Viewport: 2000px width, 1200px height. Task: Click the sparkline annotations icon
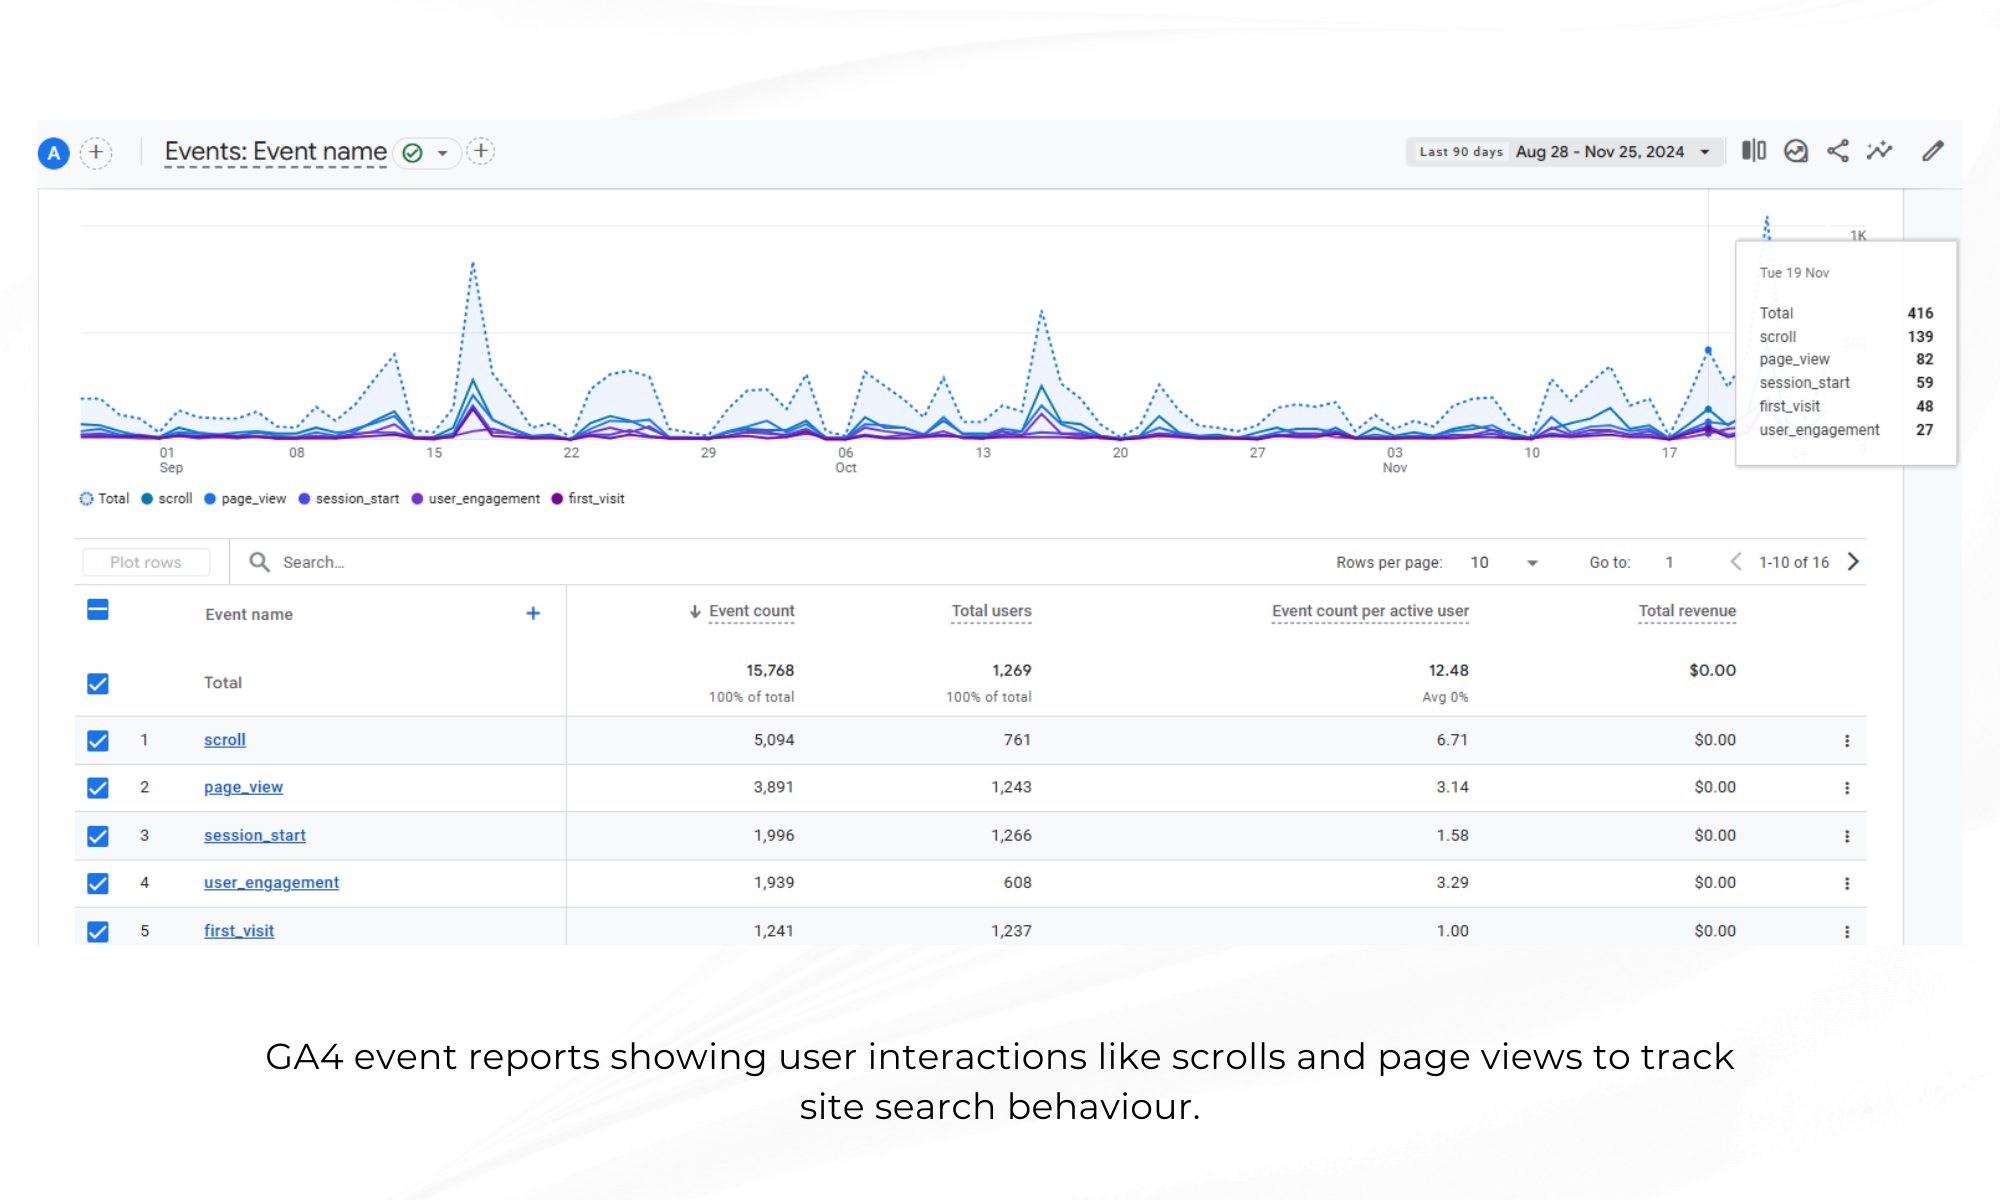pyautogui.click(x=1880, y=151)
